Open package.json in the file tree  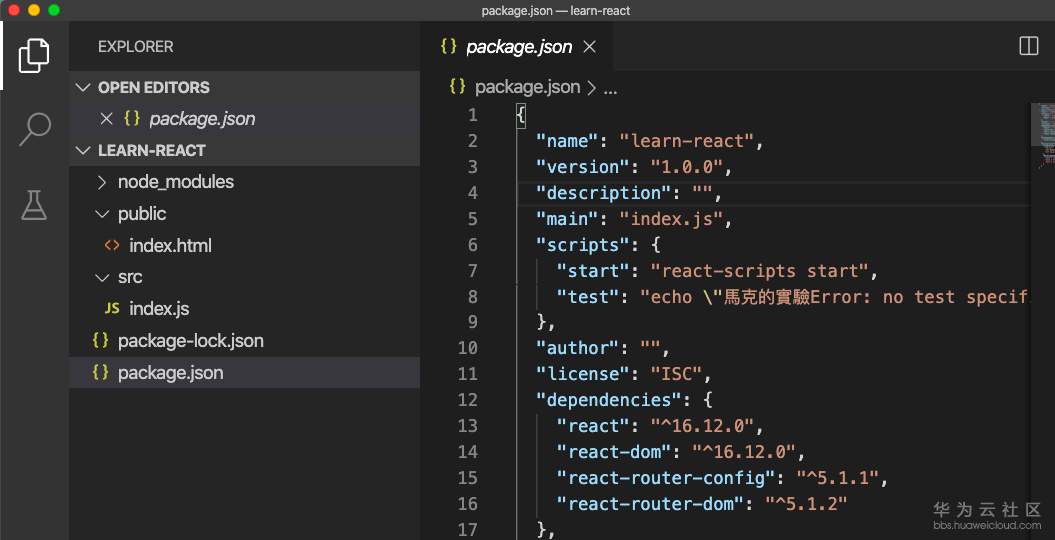[x=170, y=373]
